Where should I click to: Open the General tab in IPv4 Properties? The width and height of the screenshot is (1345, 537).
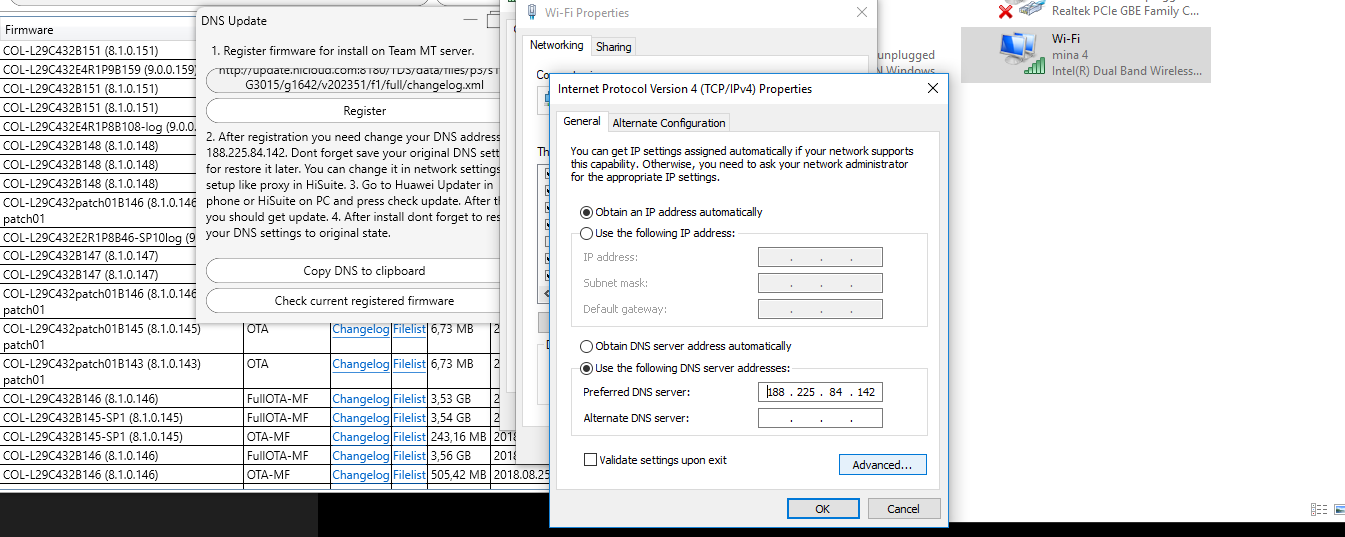click(582, 121)
